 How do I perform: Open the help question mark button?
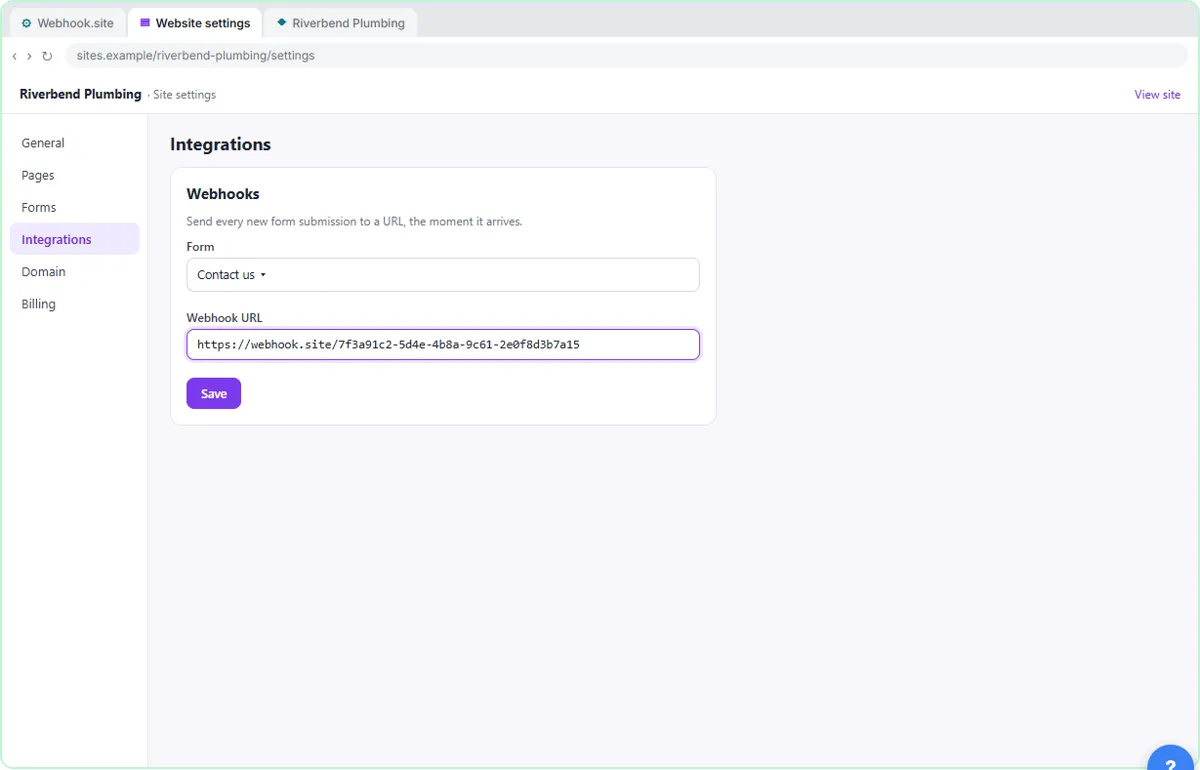(1170, 758)
